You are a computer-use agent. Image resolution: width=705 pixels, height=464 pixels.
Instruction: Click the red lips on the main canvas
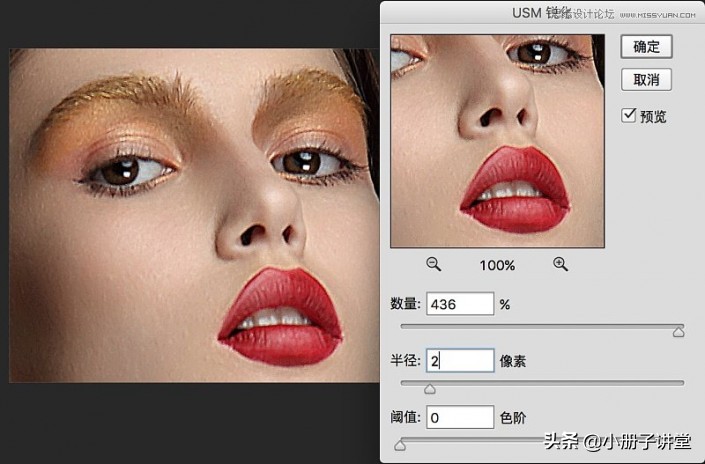click(280, 319)
